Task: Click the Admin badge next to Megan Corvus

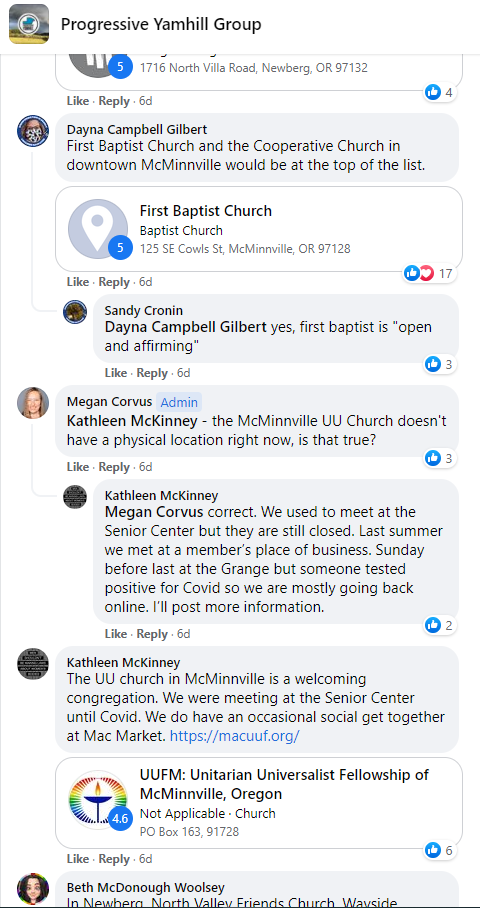Action: pos(179,402)
